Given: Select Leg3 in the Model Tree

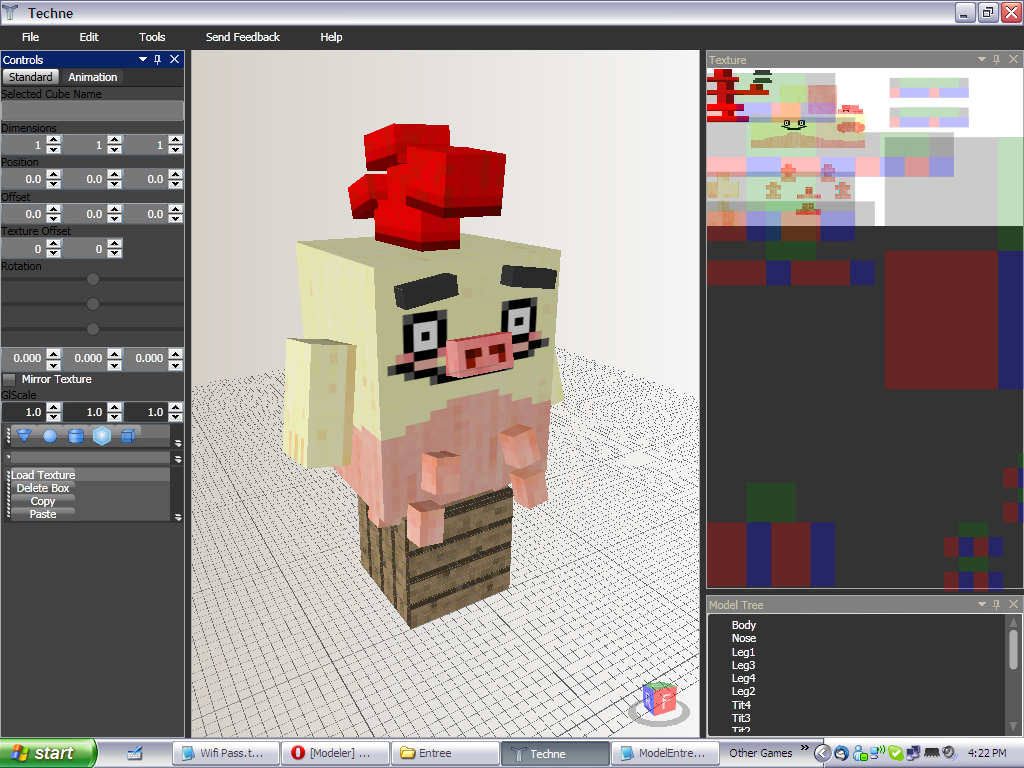Looking at the screenshot, I should click(x=743, y=665).
